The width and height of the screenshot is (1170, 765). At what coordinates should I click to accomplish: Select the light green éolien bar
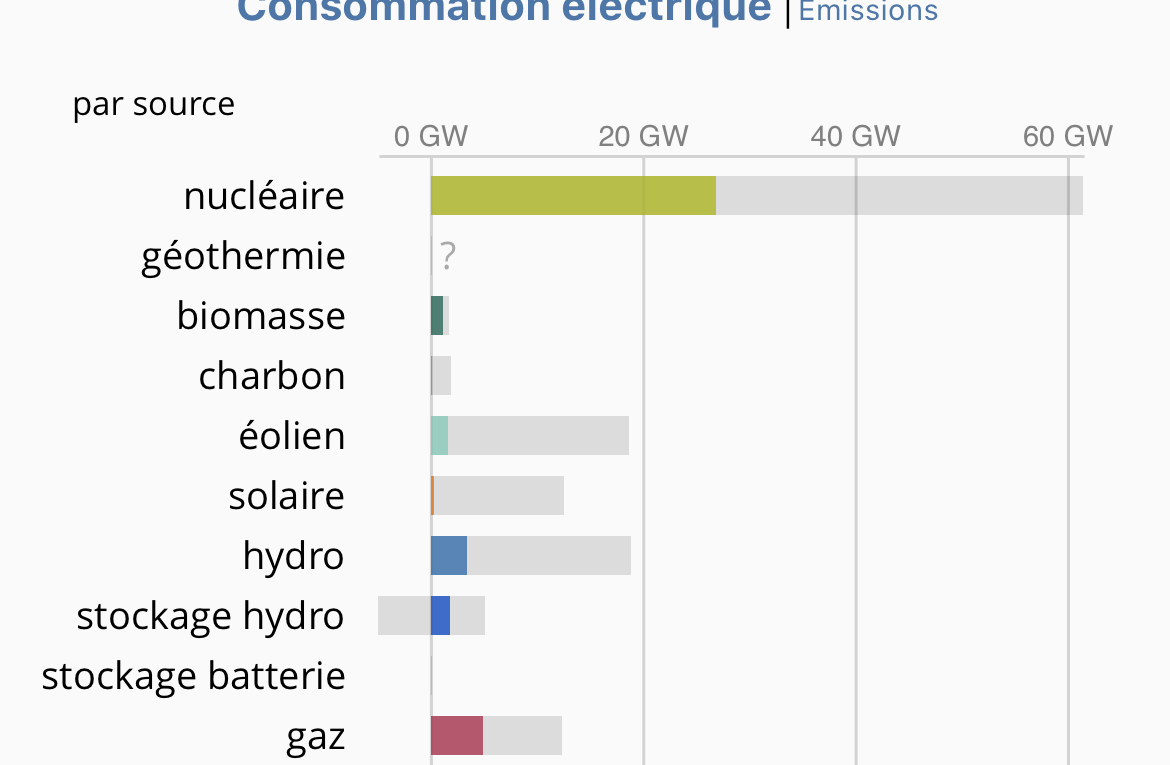coord(439,435)
